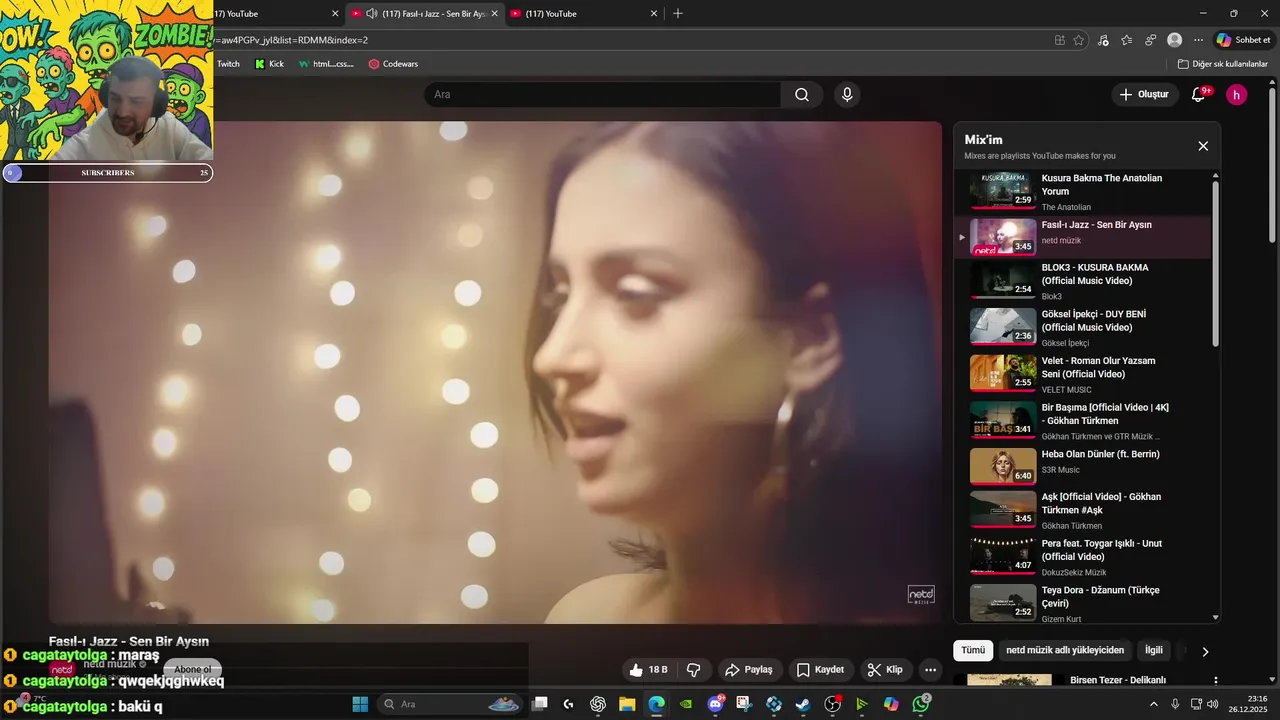Open a new browser tab
This screenshot has height=720, width=1280.
678,14
